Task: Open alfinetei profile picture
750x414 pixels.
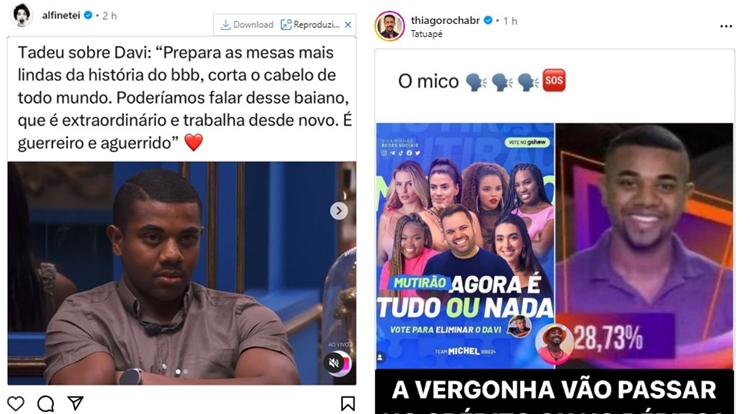Action: point(22,15)
